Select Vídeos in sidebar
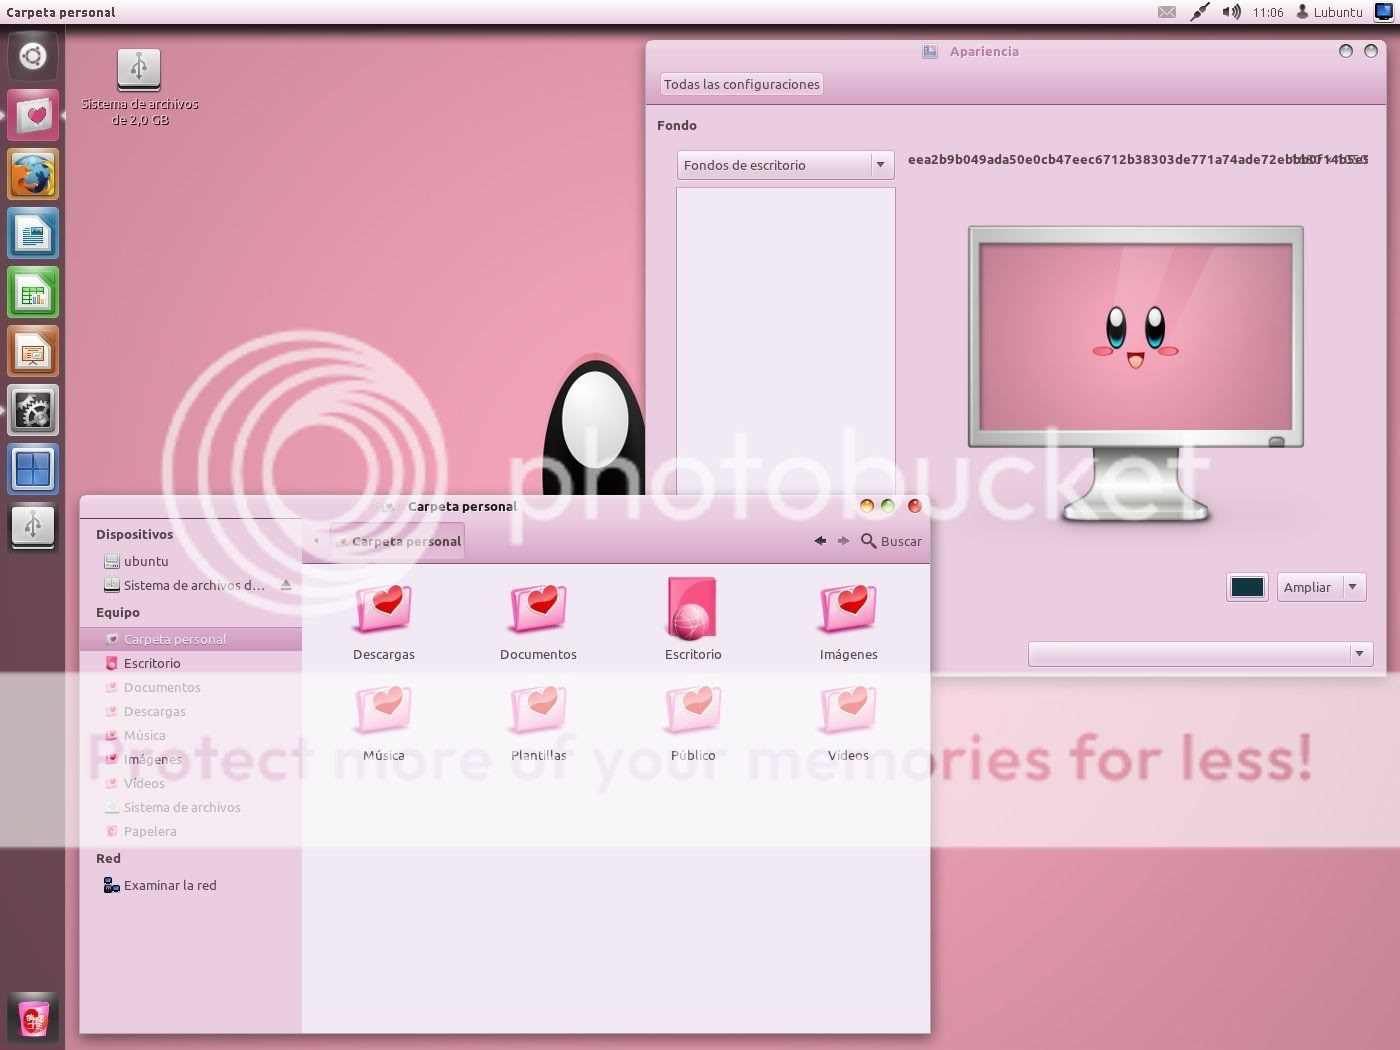This screenshot has height=1050, width=1400. pos(190,783)
